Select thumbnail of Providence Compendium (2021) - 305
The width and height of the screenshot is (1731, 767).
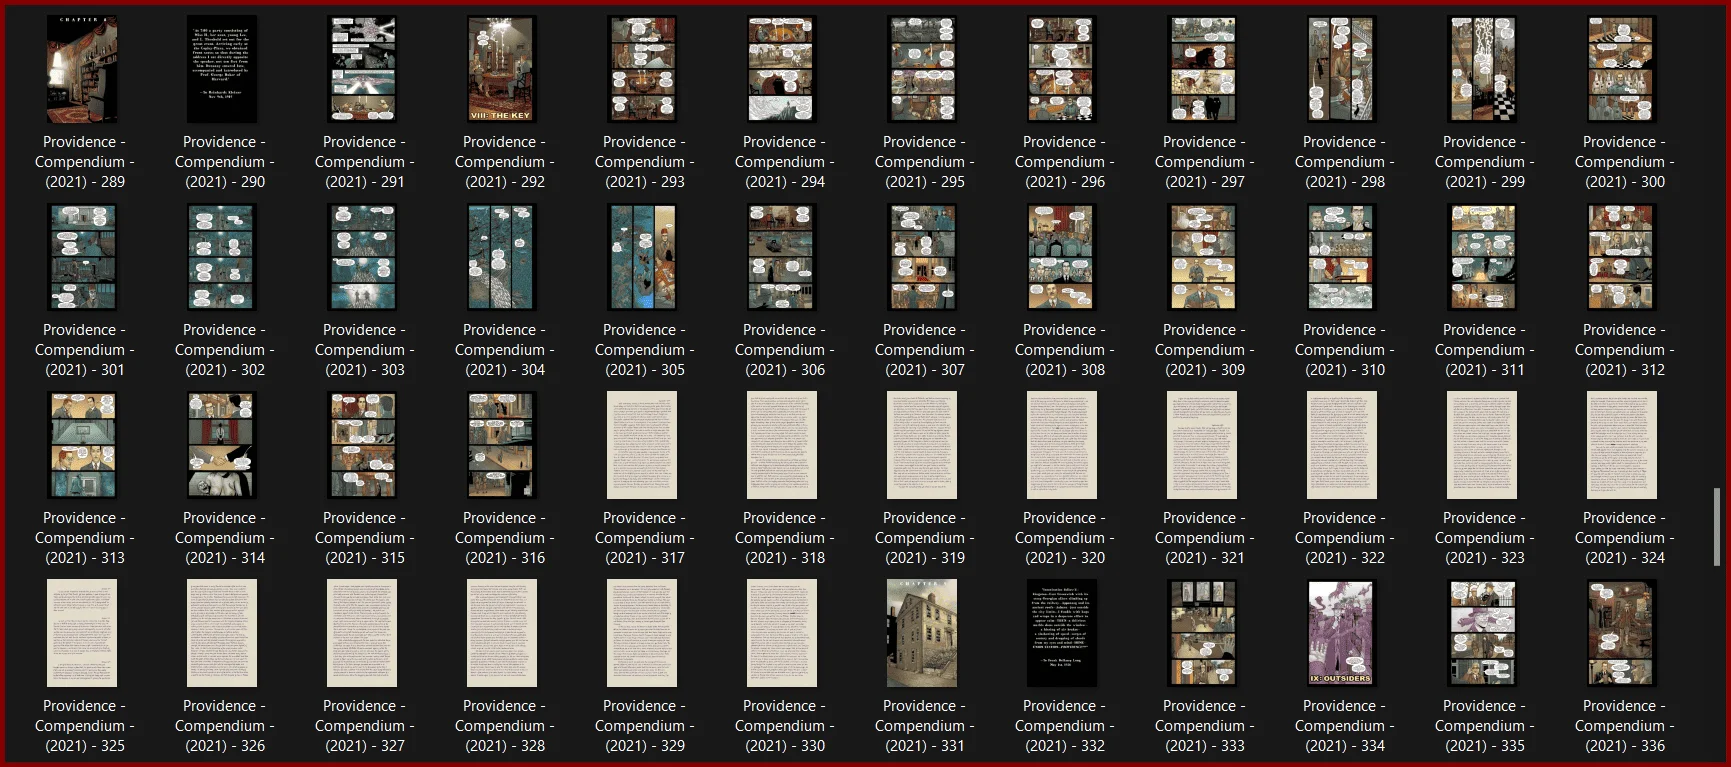642,257
